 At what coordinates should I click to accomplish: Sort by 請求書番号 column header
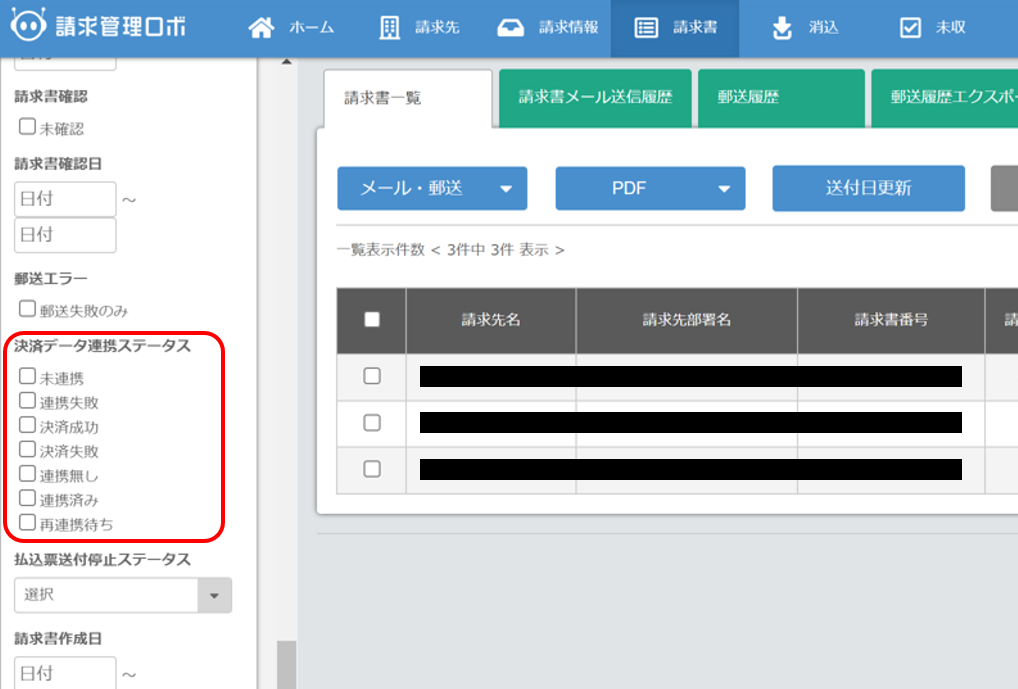coord(890,320)
